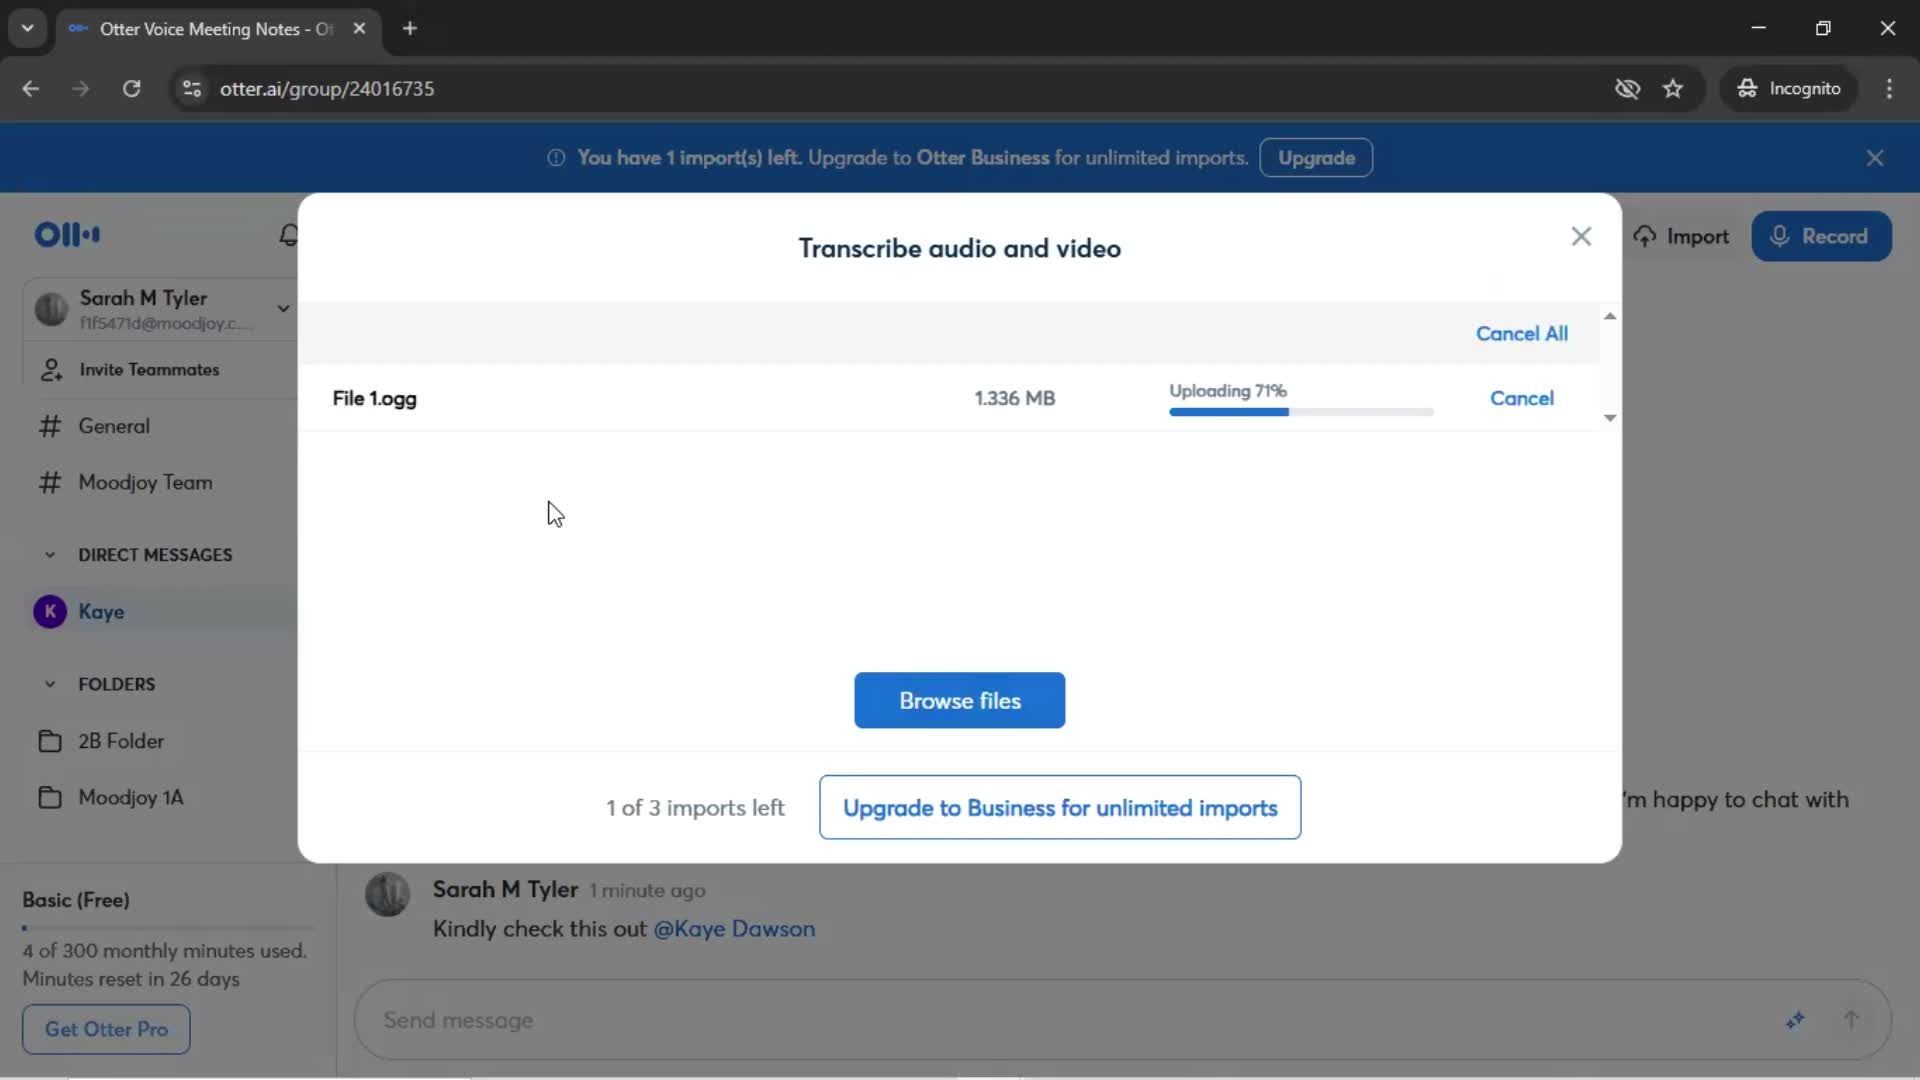Open a new browser tab
Viewport: 1920px width, 1080px height.
410,29
